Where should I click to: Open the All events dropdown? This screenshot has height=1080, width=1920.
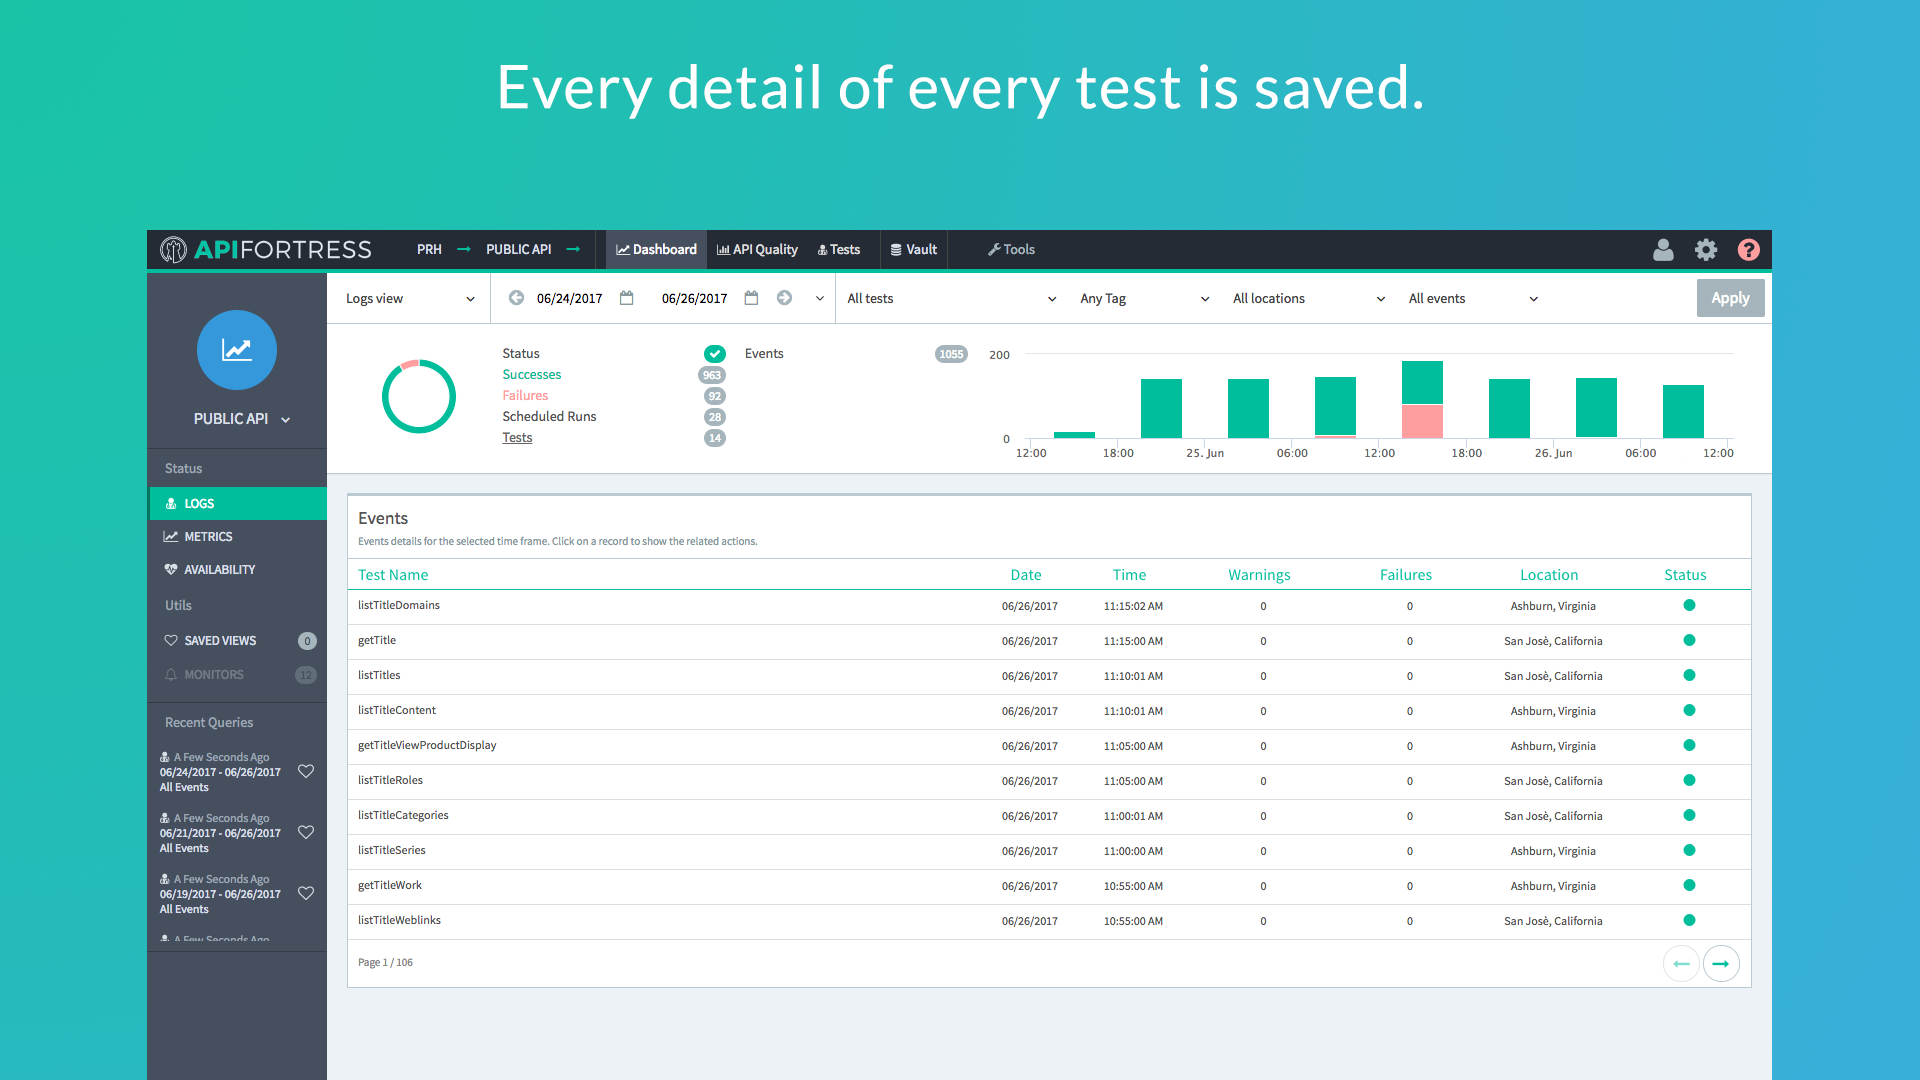click(x=1473, y=298)
